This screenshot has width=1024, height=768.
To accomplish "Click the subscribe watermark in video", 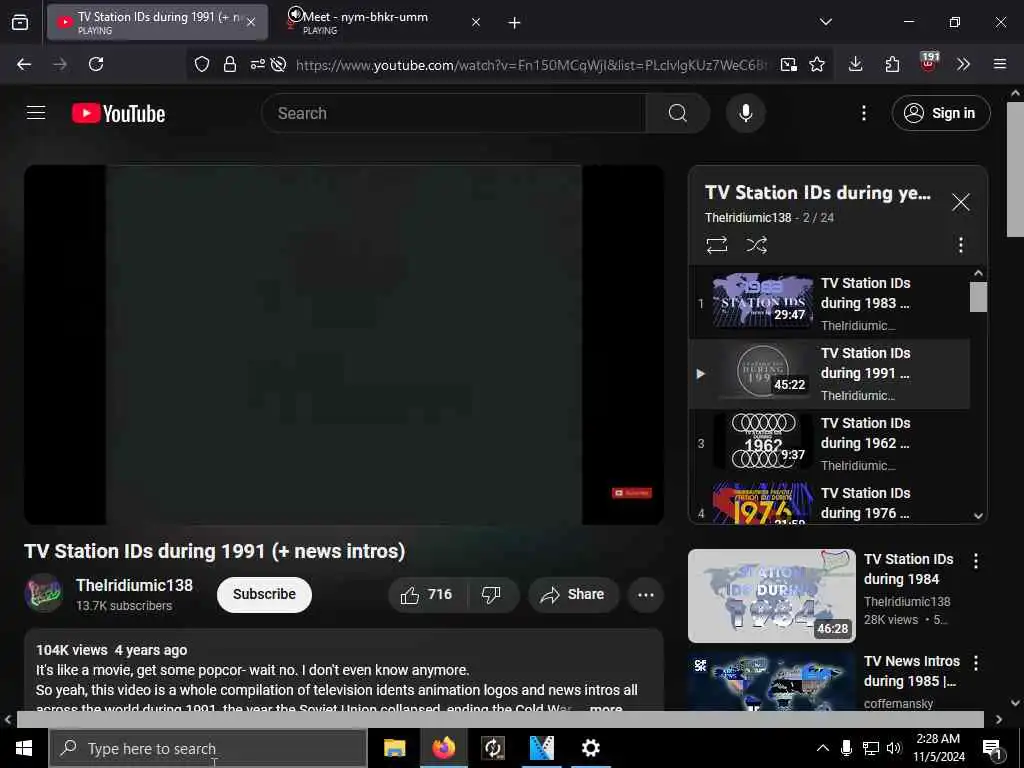I will pos(632,493).
